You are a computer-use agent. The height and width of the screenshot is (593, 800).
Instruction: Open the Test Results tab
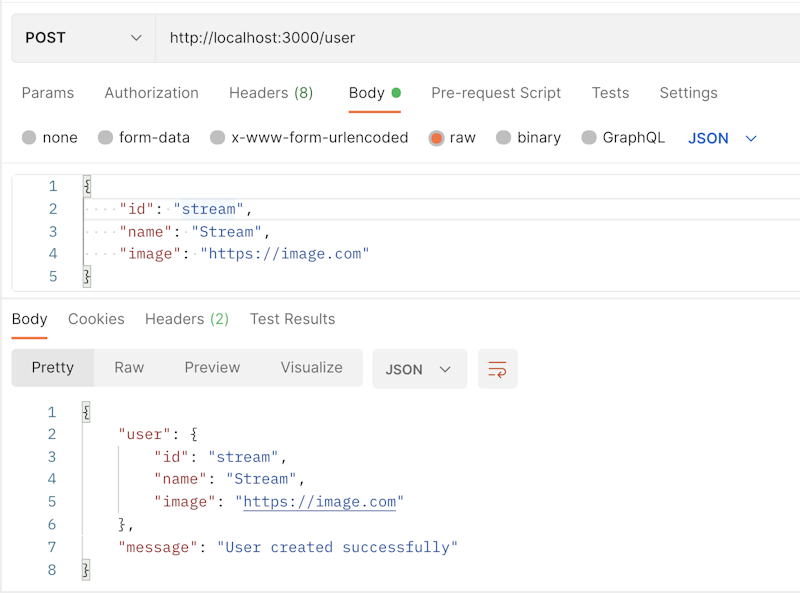(292, 319)
